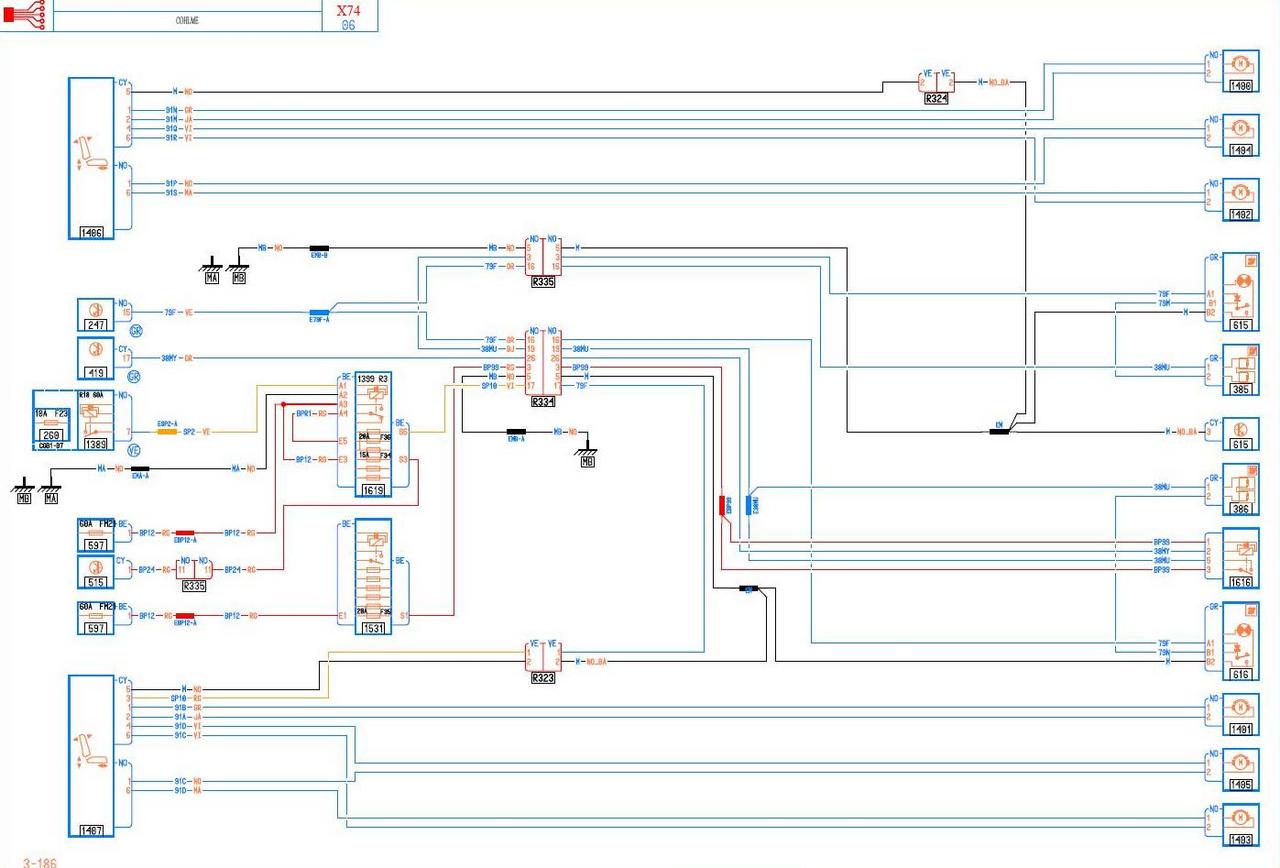
Task: Click the 3-186 page number
Action: coord(40,861)
